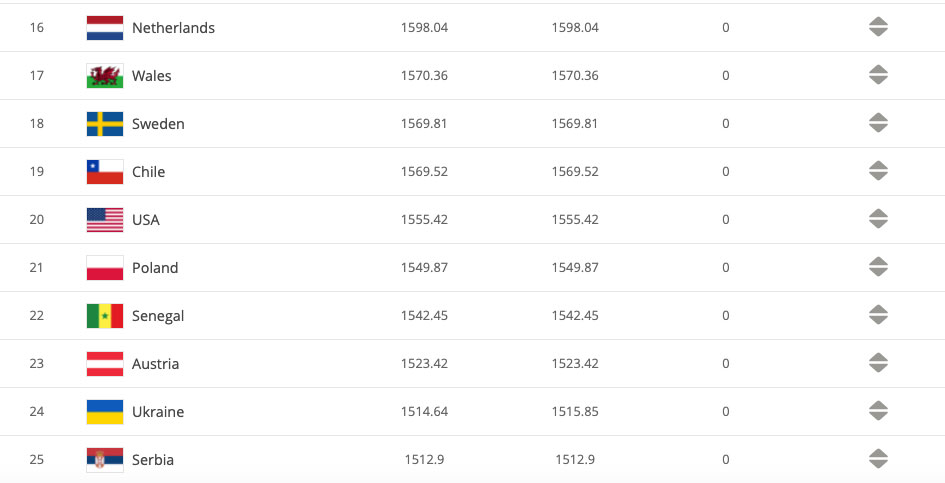Click the Wales dragon flag

[x=105, y=76]
